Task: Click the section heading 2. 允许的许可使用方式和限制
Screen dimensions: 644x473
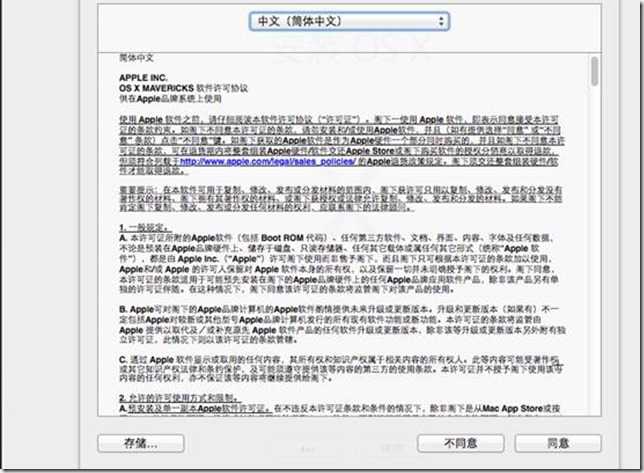Action: point(180,398)
